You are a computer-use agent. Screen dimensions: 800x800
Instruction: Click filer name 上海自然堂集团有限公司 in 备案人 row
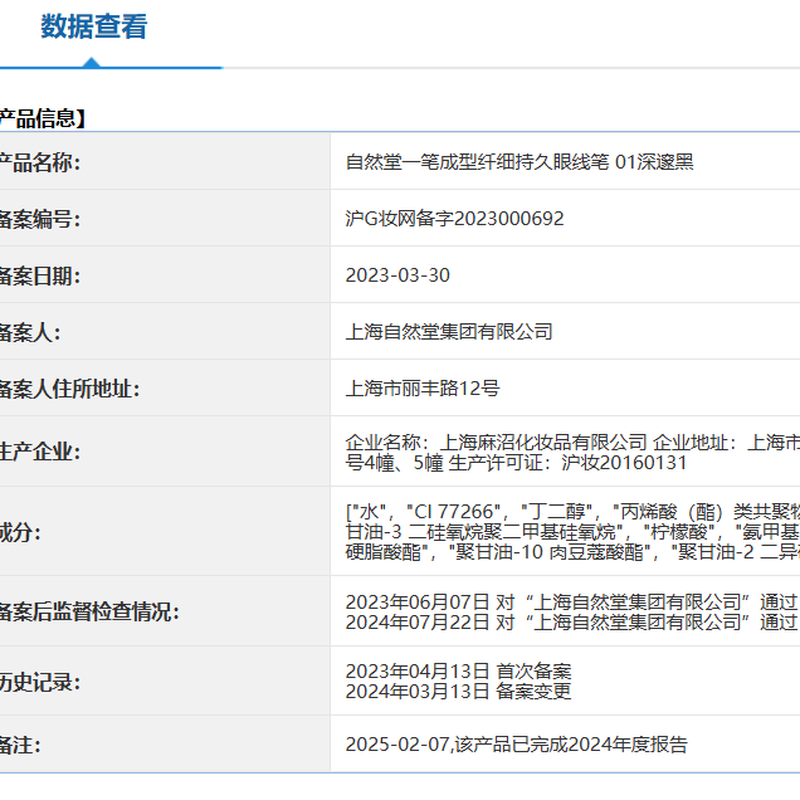(449, 332)
